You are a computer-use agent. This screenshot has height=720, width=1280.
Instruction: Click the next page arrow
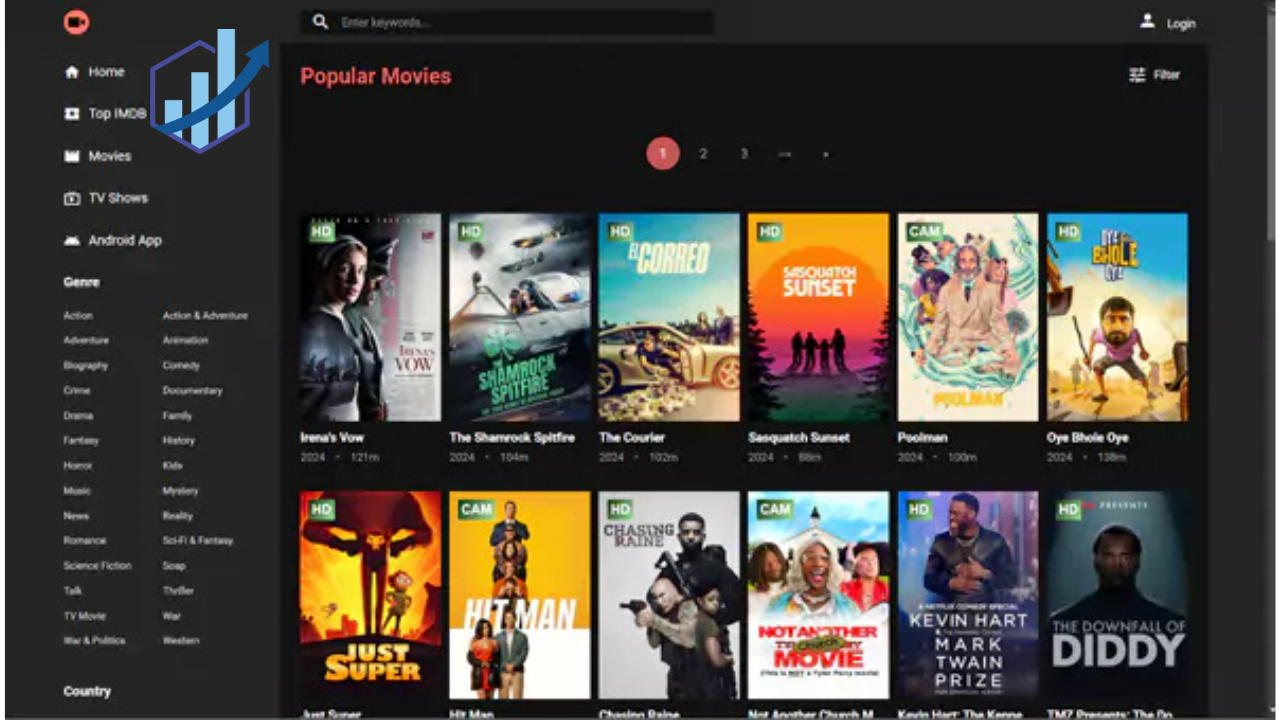coord(785,154)
